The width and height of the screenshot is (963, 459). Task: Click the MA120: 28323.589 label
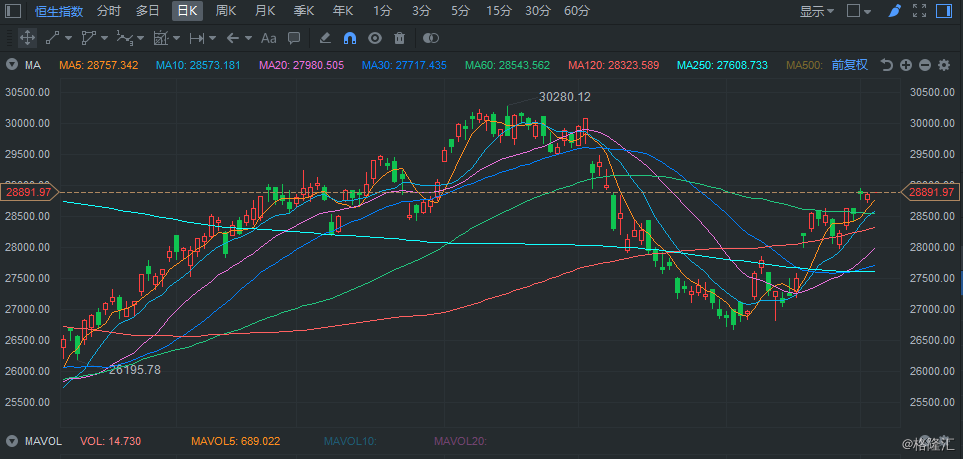pos(614,65)
